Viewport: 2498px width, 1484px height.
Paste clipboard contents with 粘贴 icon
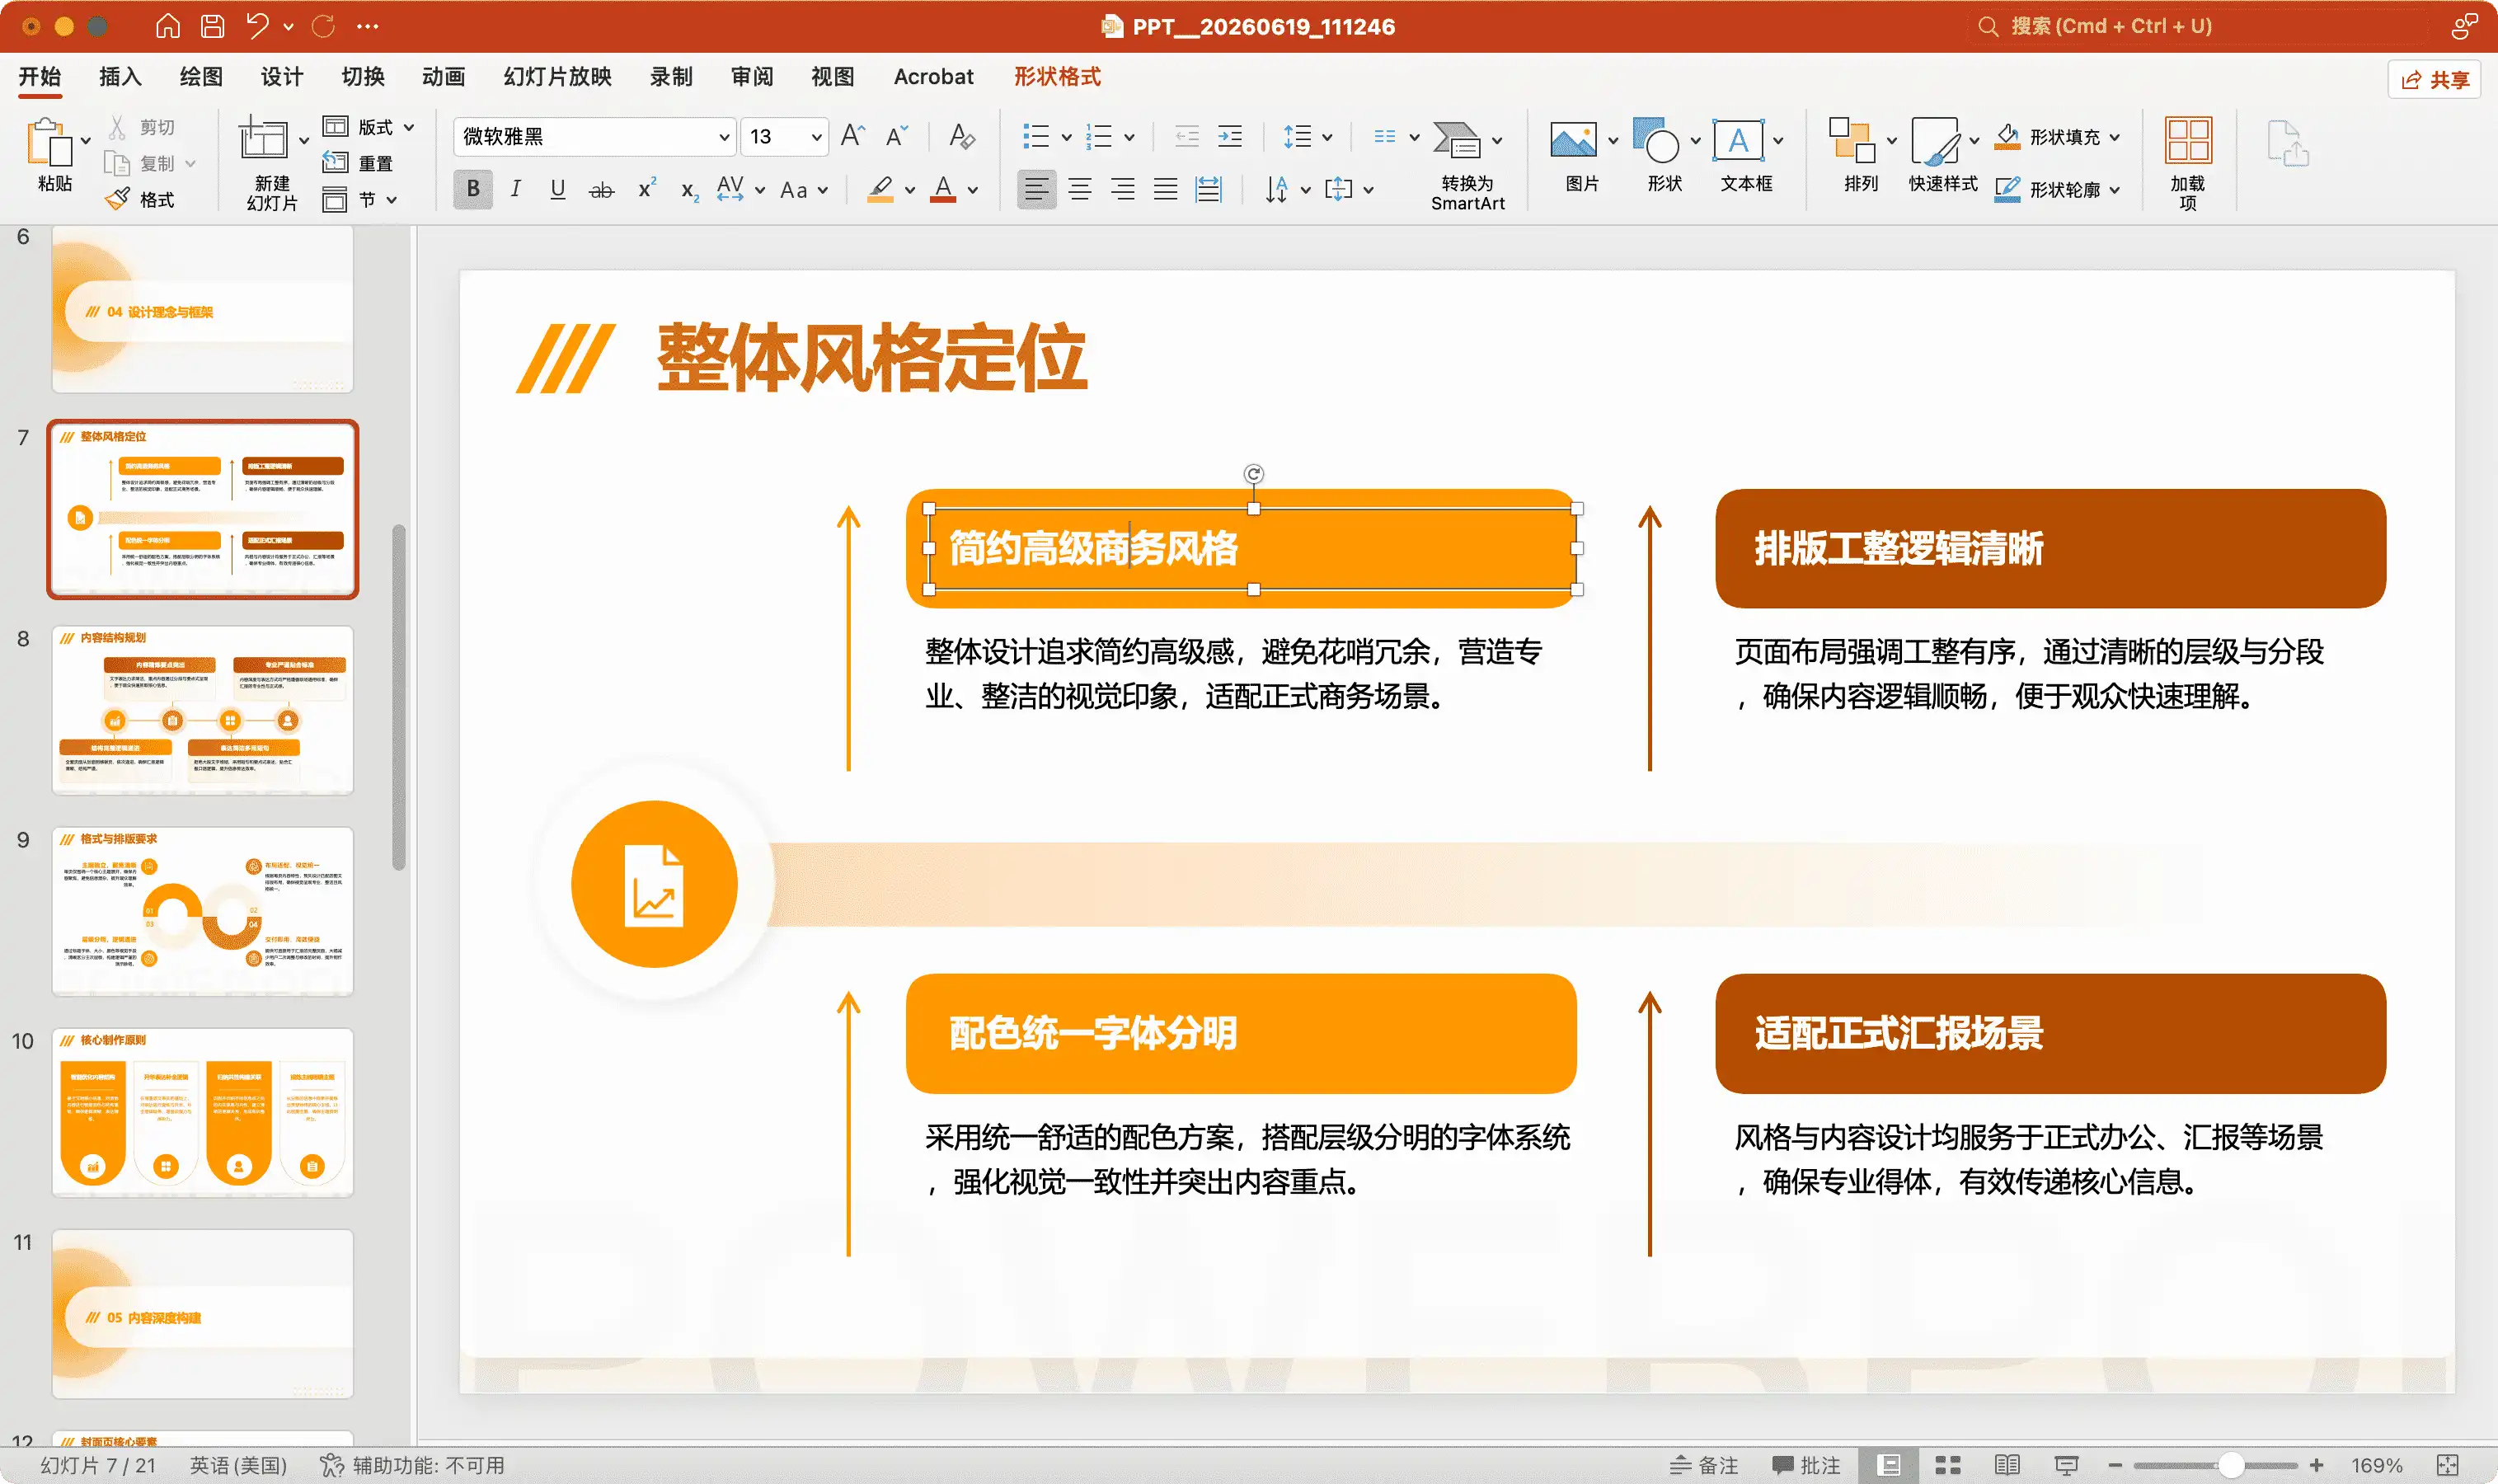pyautogui.click(x=50, y=142)
